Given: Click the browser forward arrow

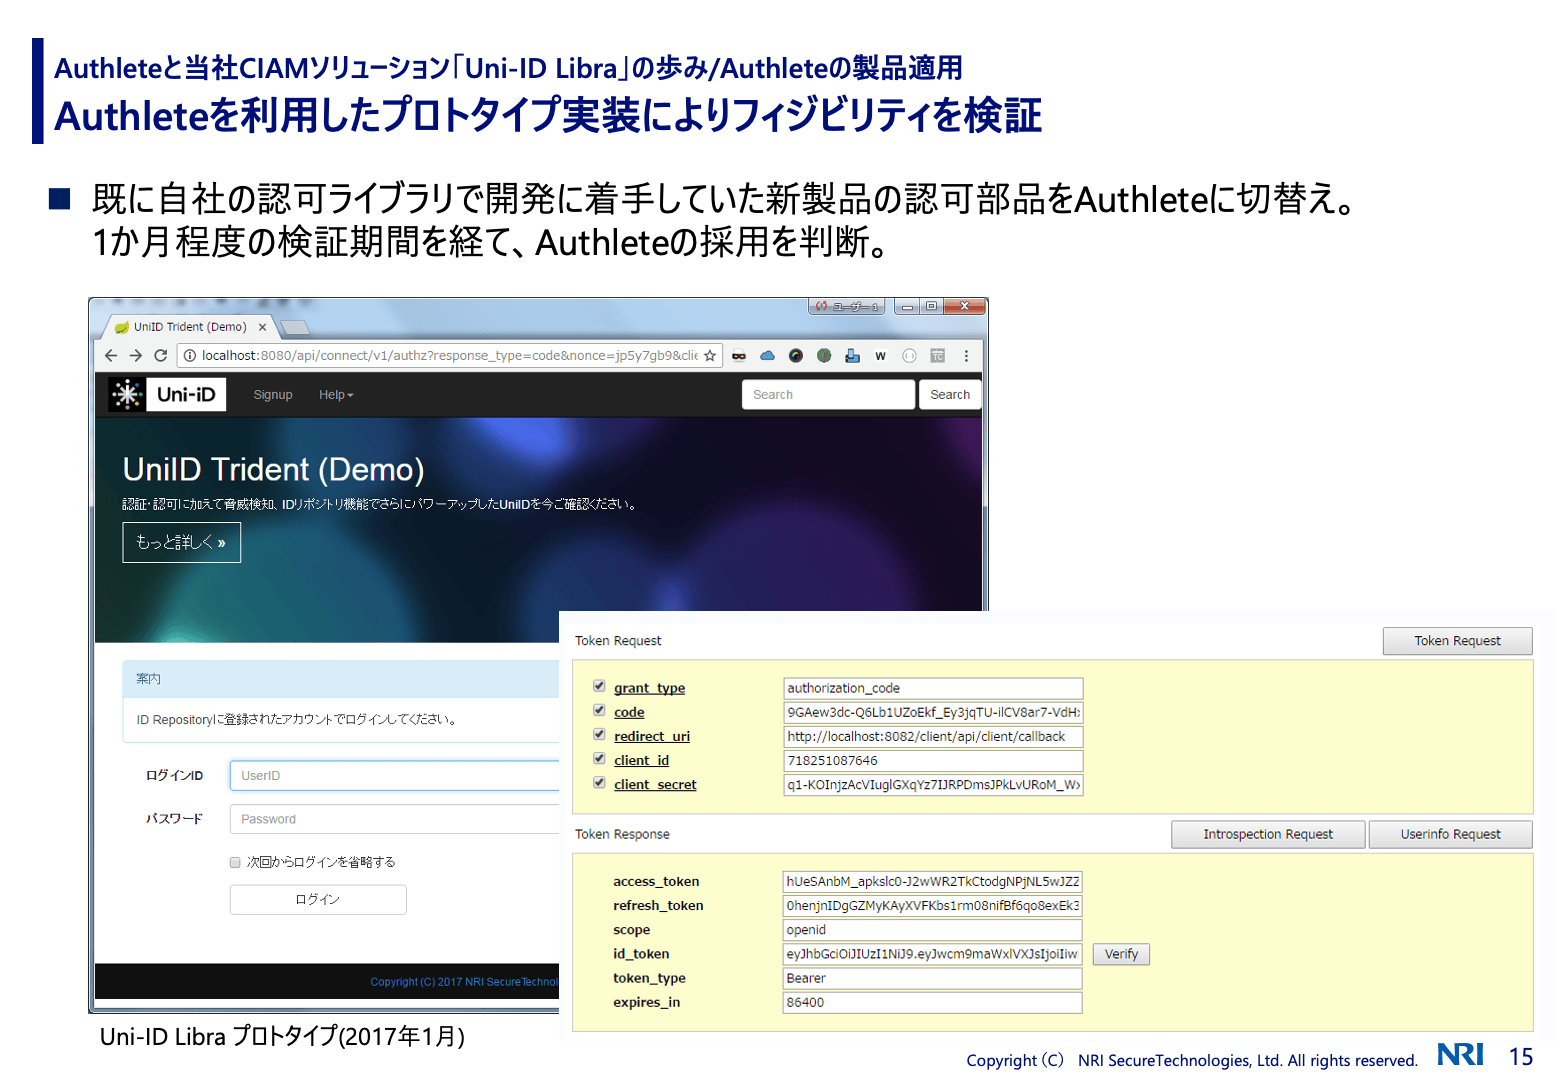Looking at the screenshot, I should 136,356.
